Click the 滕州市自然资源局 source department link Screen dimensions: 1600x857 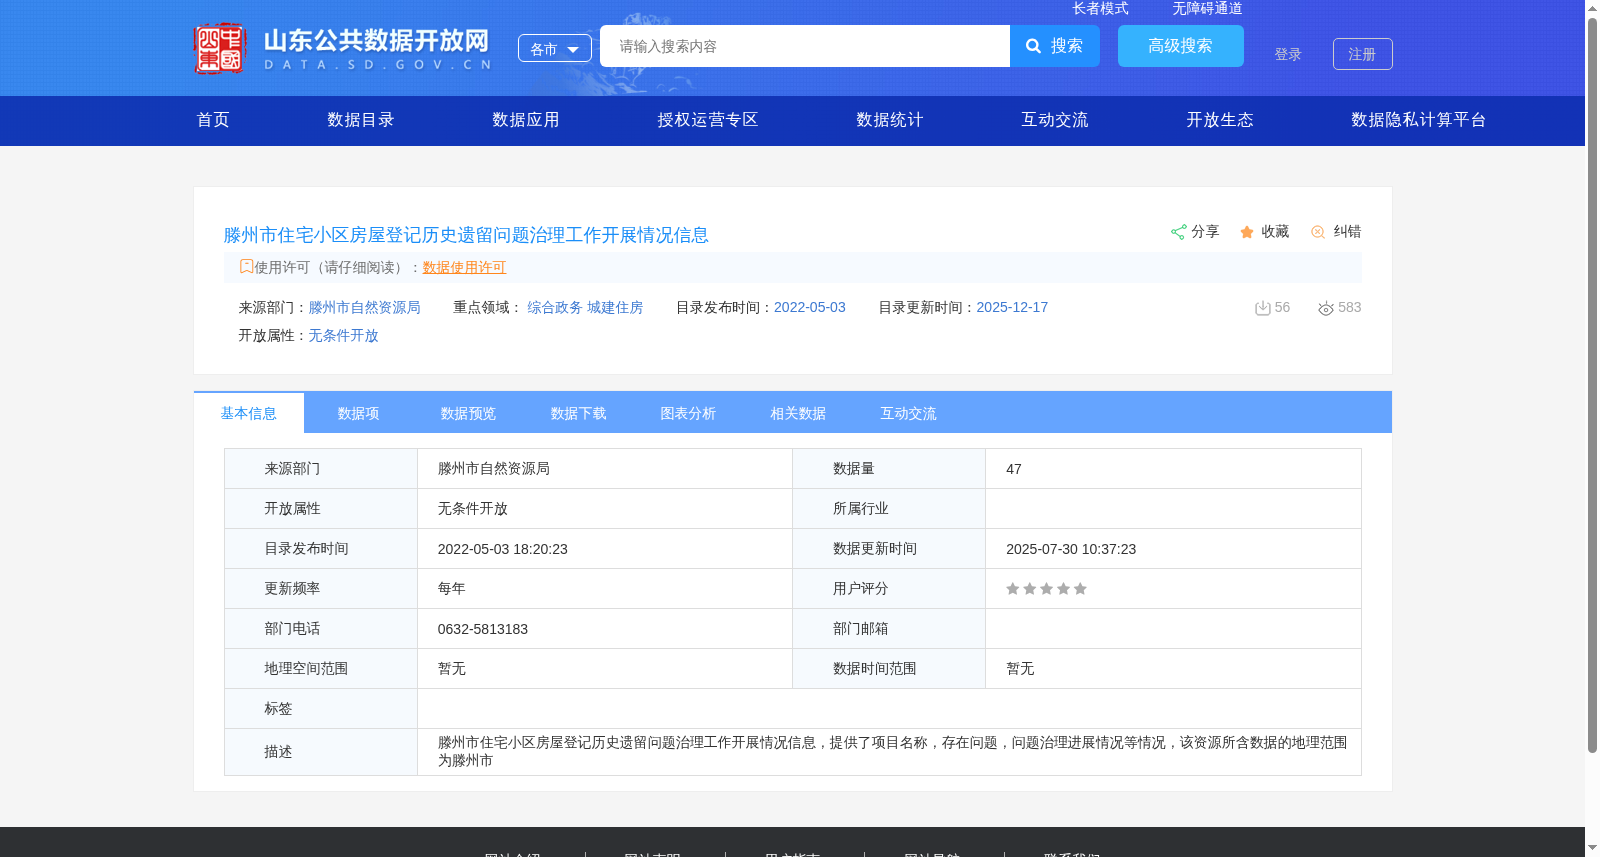coord(365,308)
